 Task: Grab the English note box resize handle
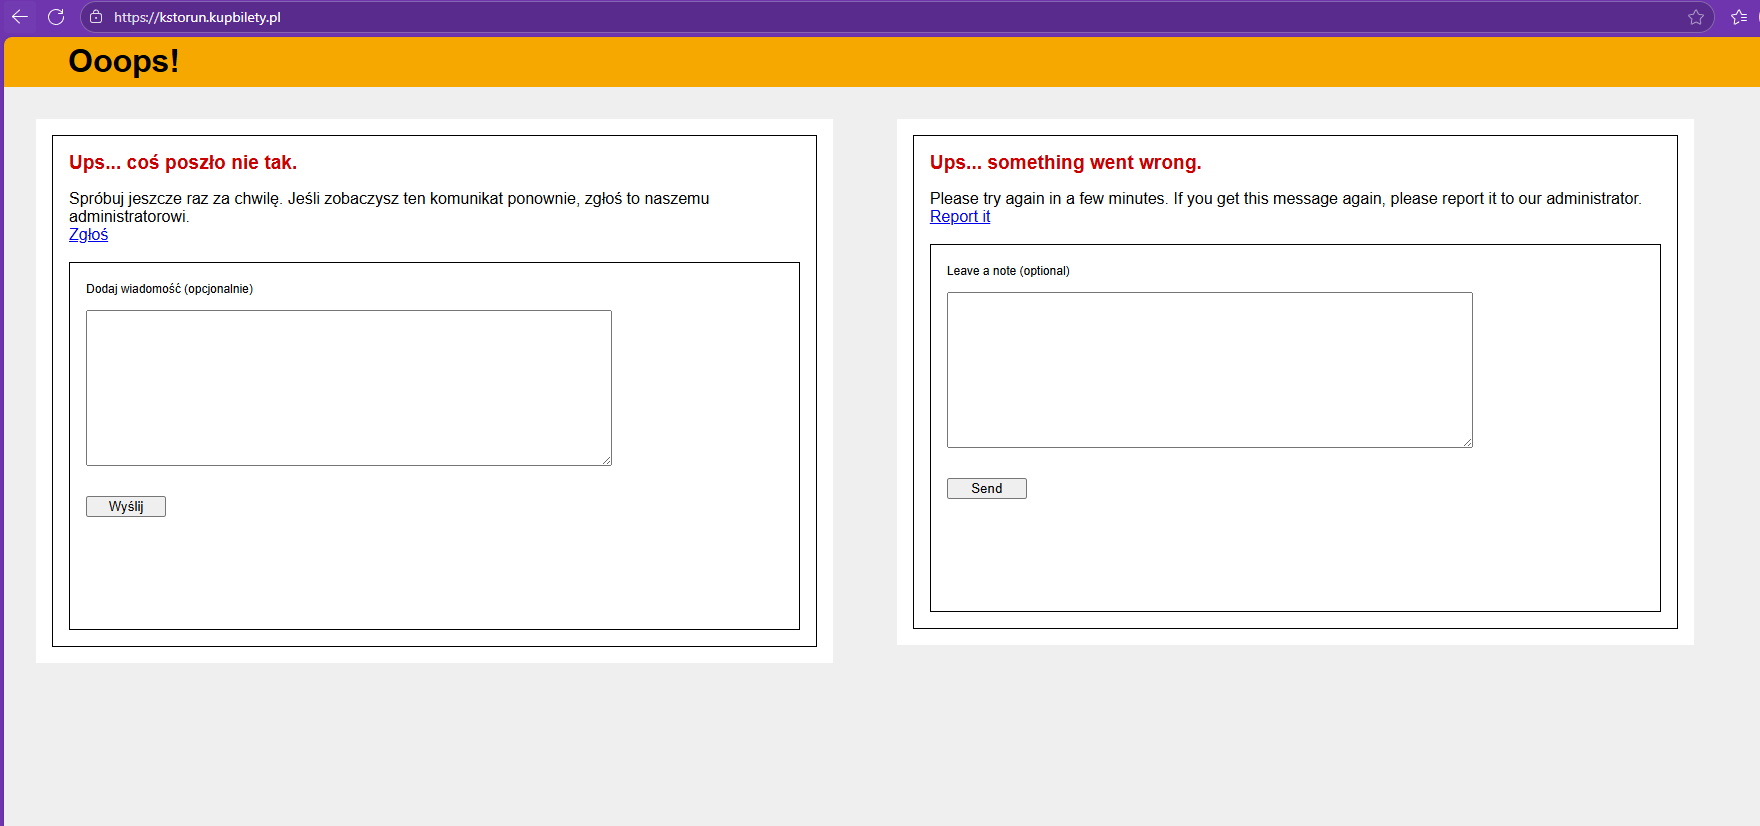click(x=1468, y=443)
